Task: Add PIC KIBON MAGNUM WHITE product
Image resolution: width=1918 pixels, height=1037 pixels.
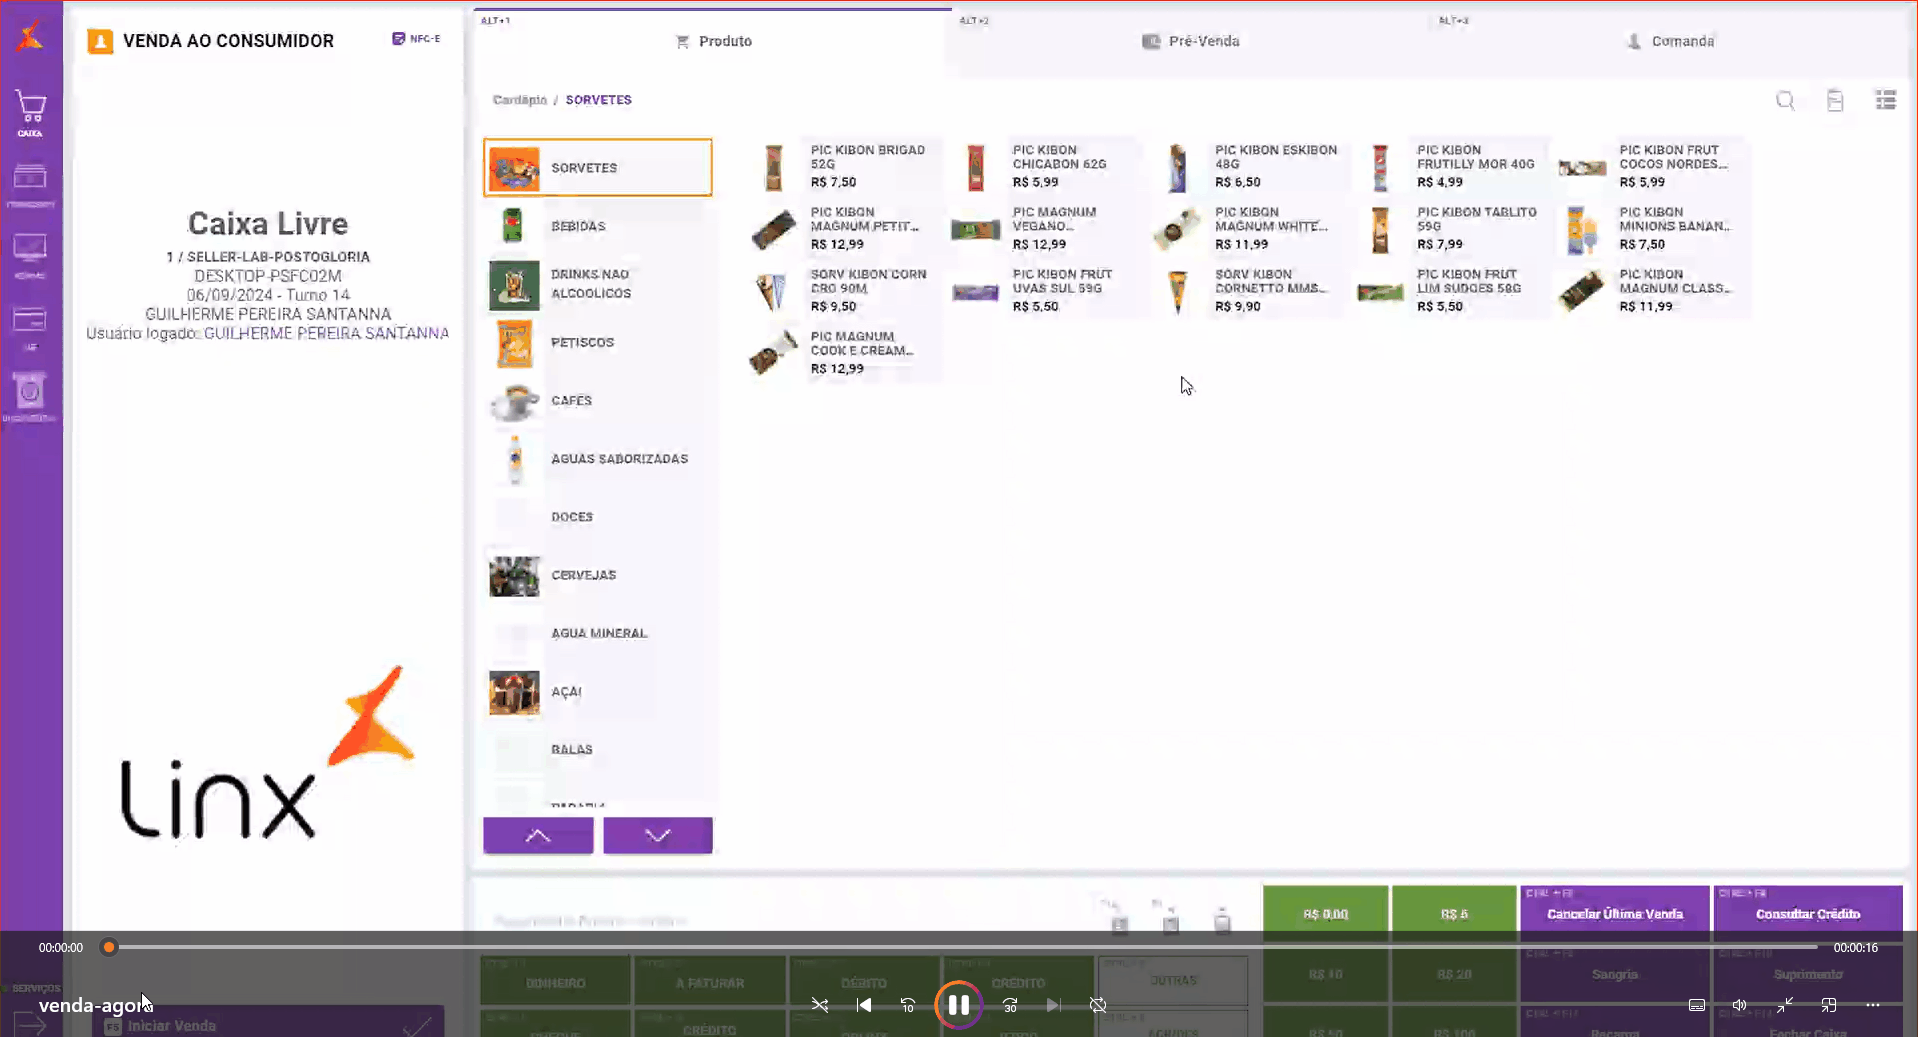Action: (1249, 228)
